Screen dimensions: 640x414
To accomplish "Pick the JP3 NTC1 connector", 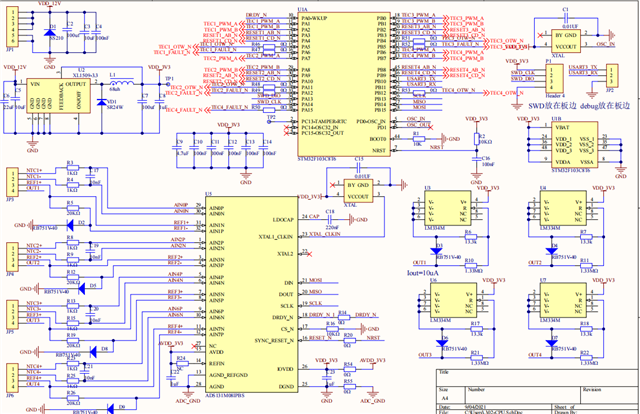I will [x=12, y=182].
